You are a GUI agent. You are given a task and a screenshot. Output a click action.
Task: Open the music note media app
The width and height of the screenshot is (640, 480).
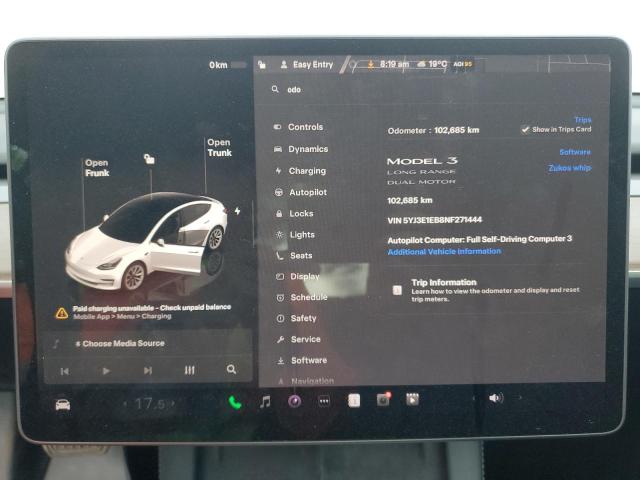tap(265, 402)
